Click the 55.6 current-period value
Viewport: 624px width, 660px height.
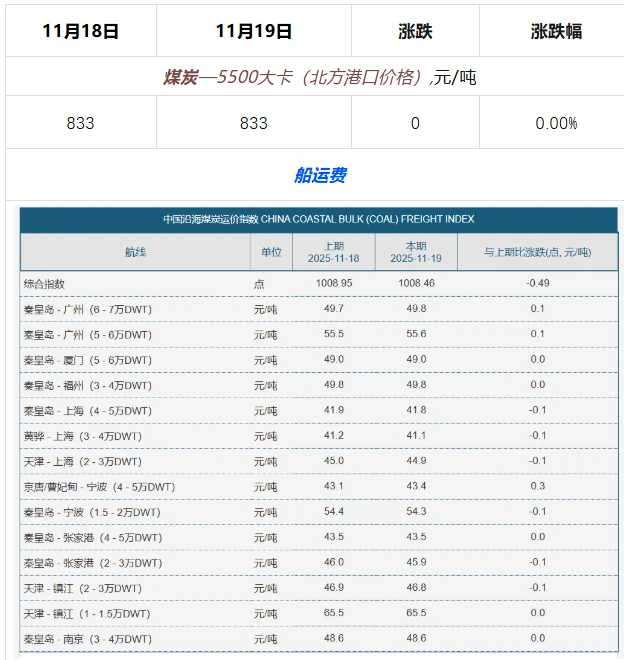click(x=416, y=334)
